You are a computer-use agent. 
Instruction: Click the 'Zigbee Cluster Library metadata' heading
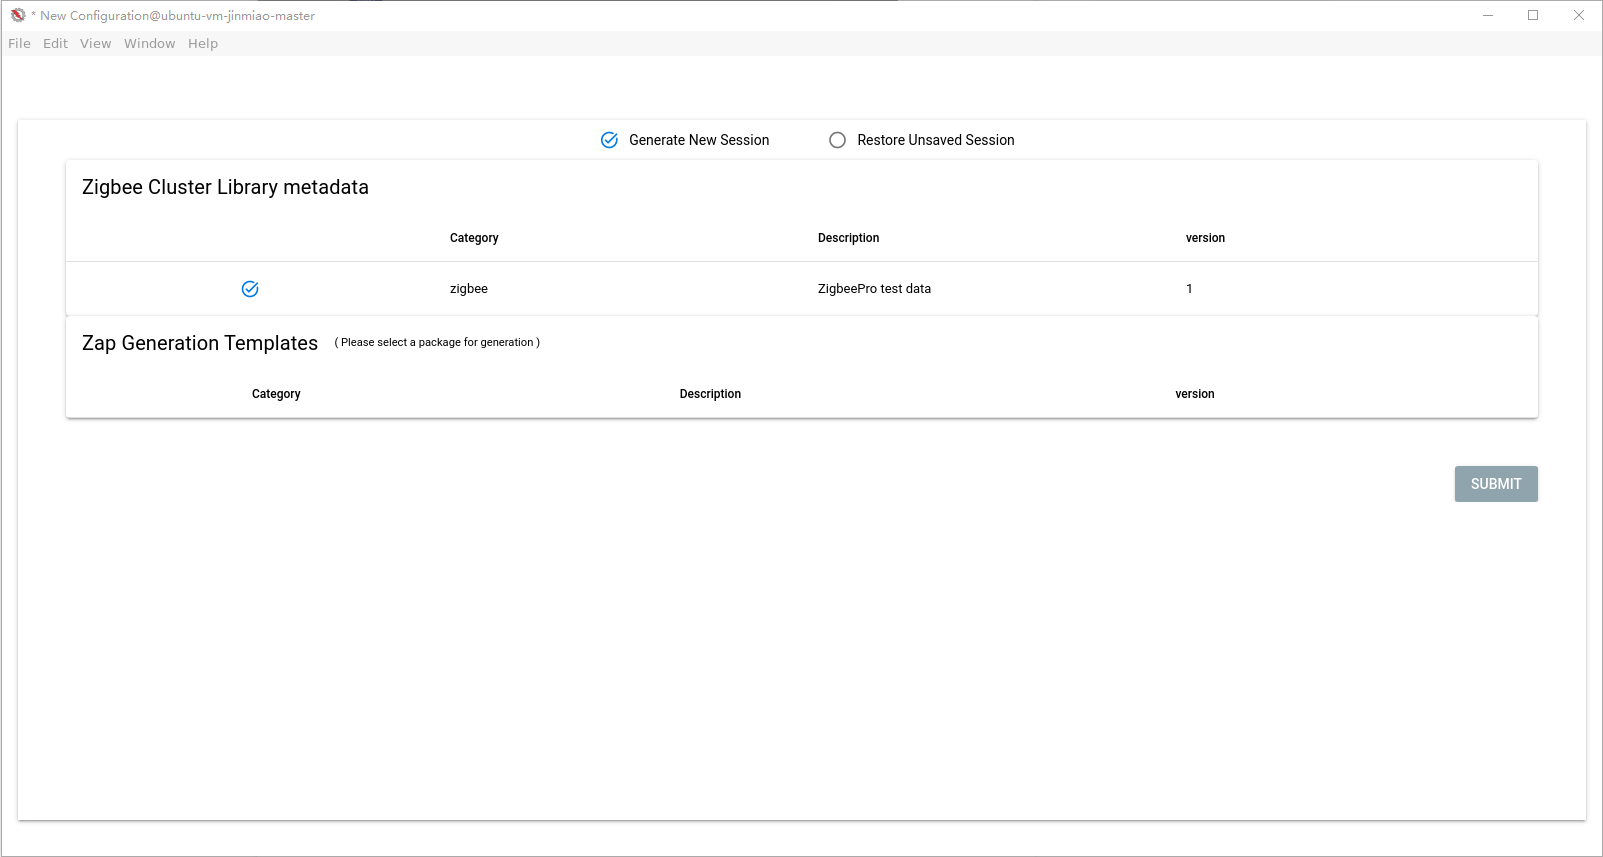click(225, 187)
